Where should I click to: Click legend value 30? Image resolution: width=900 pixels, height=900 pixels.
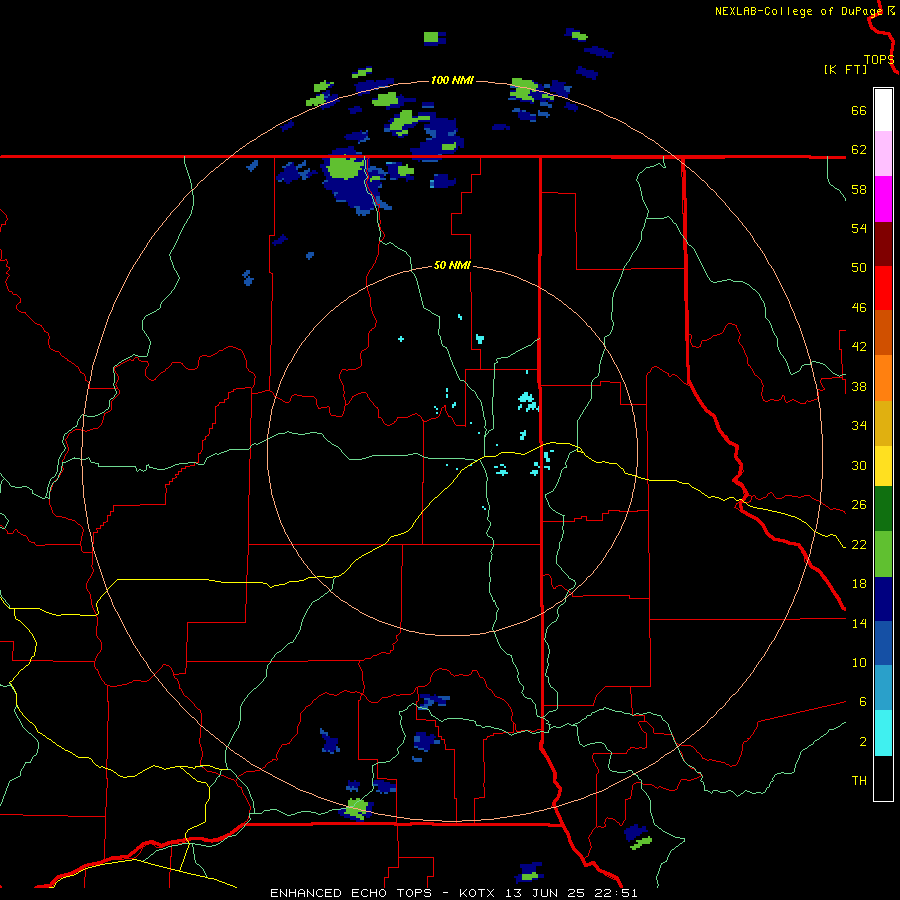click(859, 465)
